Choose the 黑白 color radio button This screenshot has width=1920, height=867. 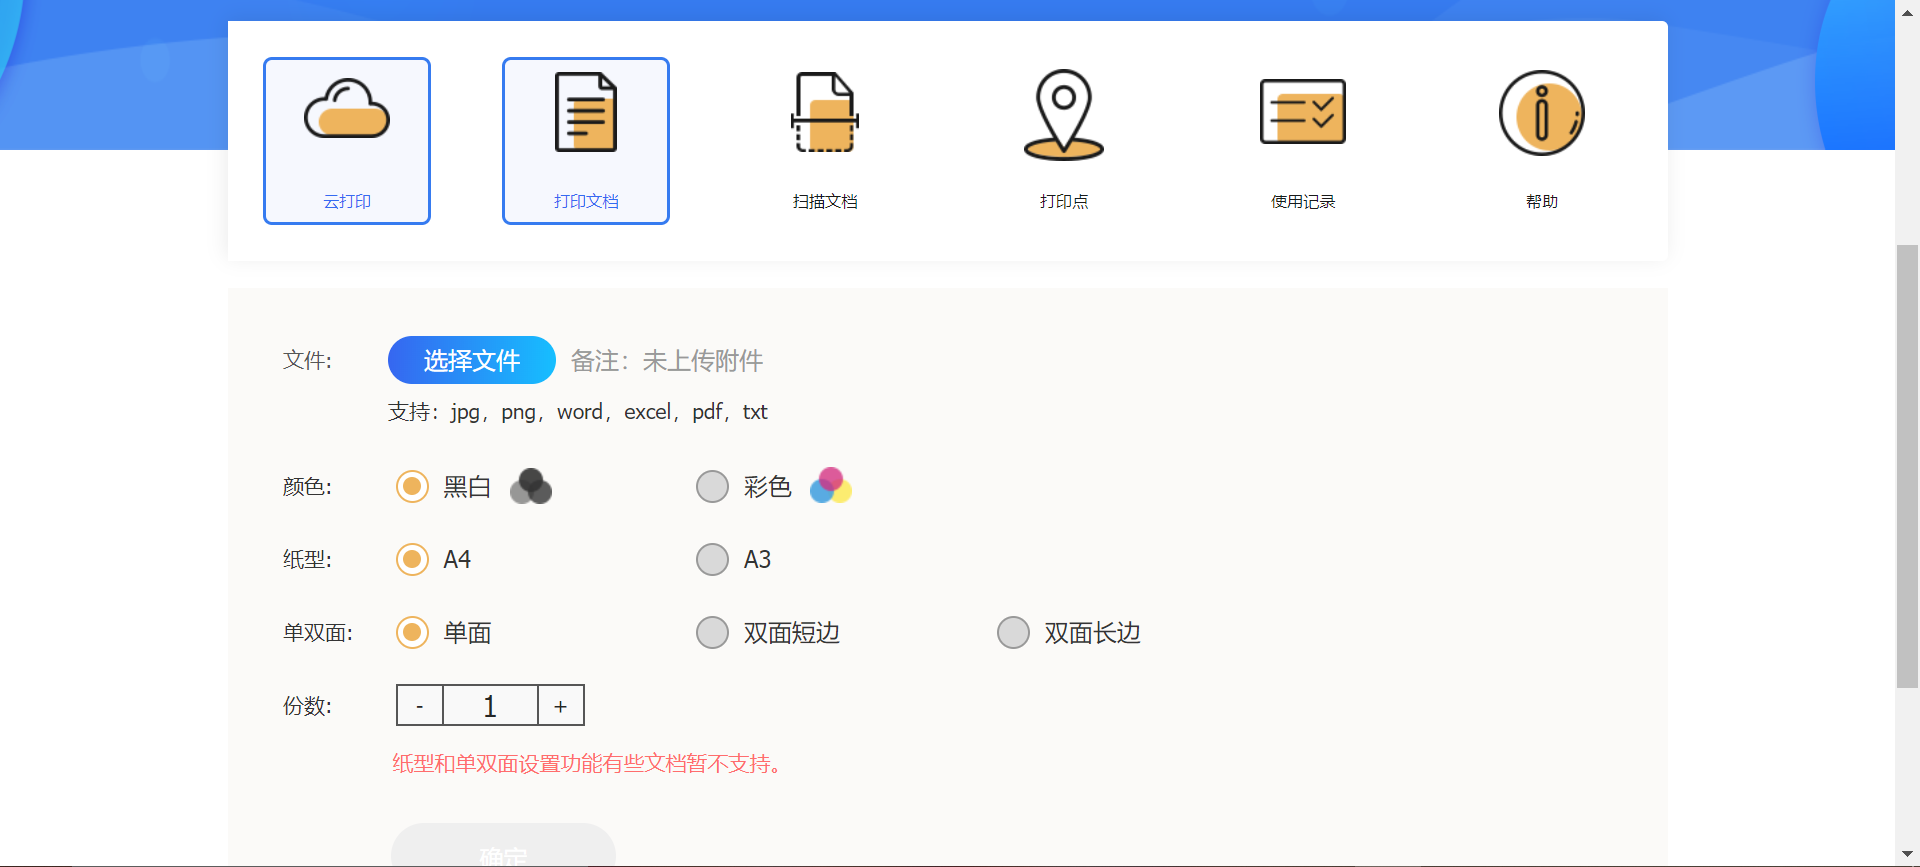pyautogui.click(x=412, y=487)
